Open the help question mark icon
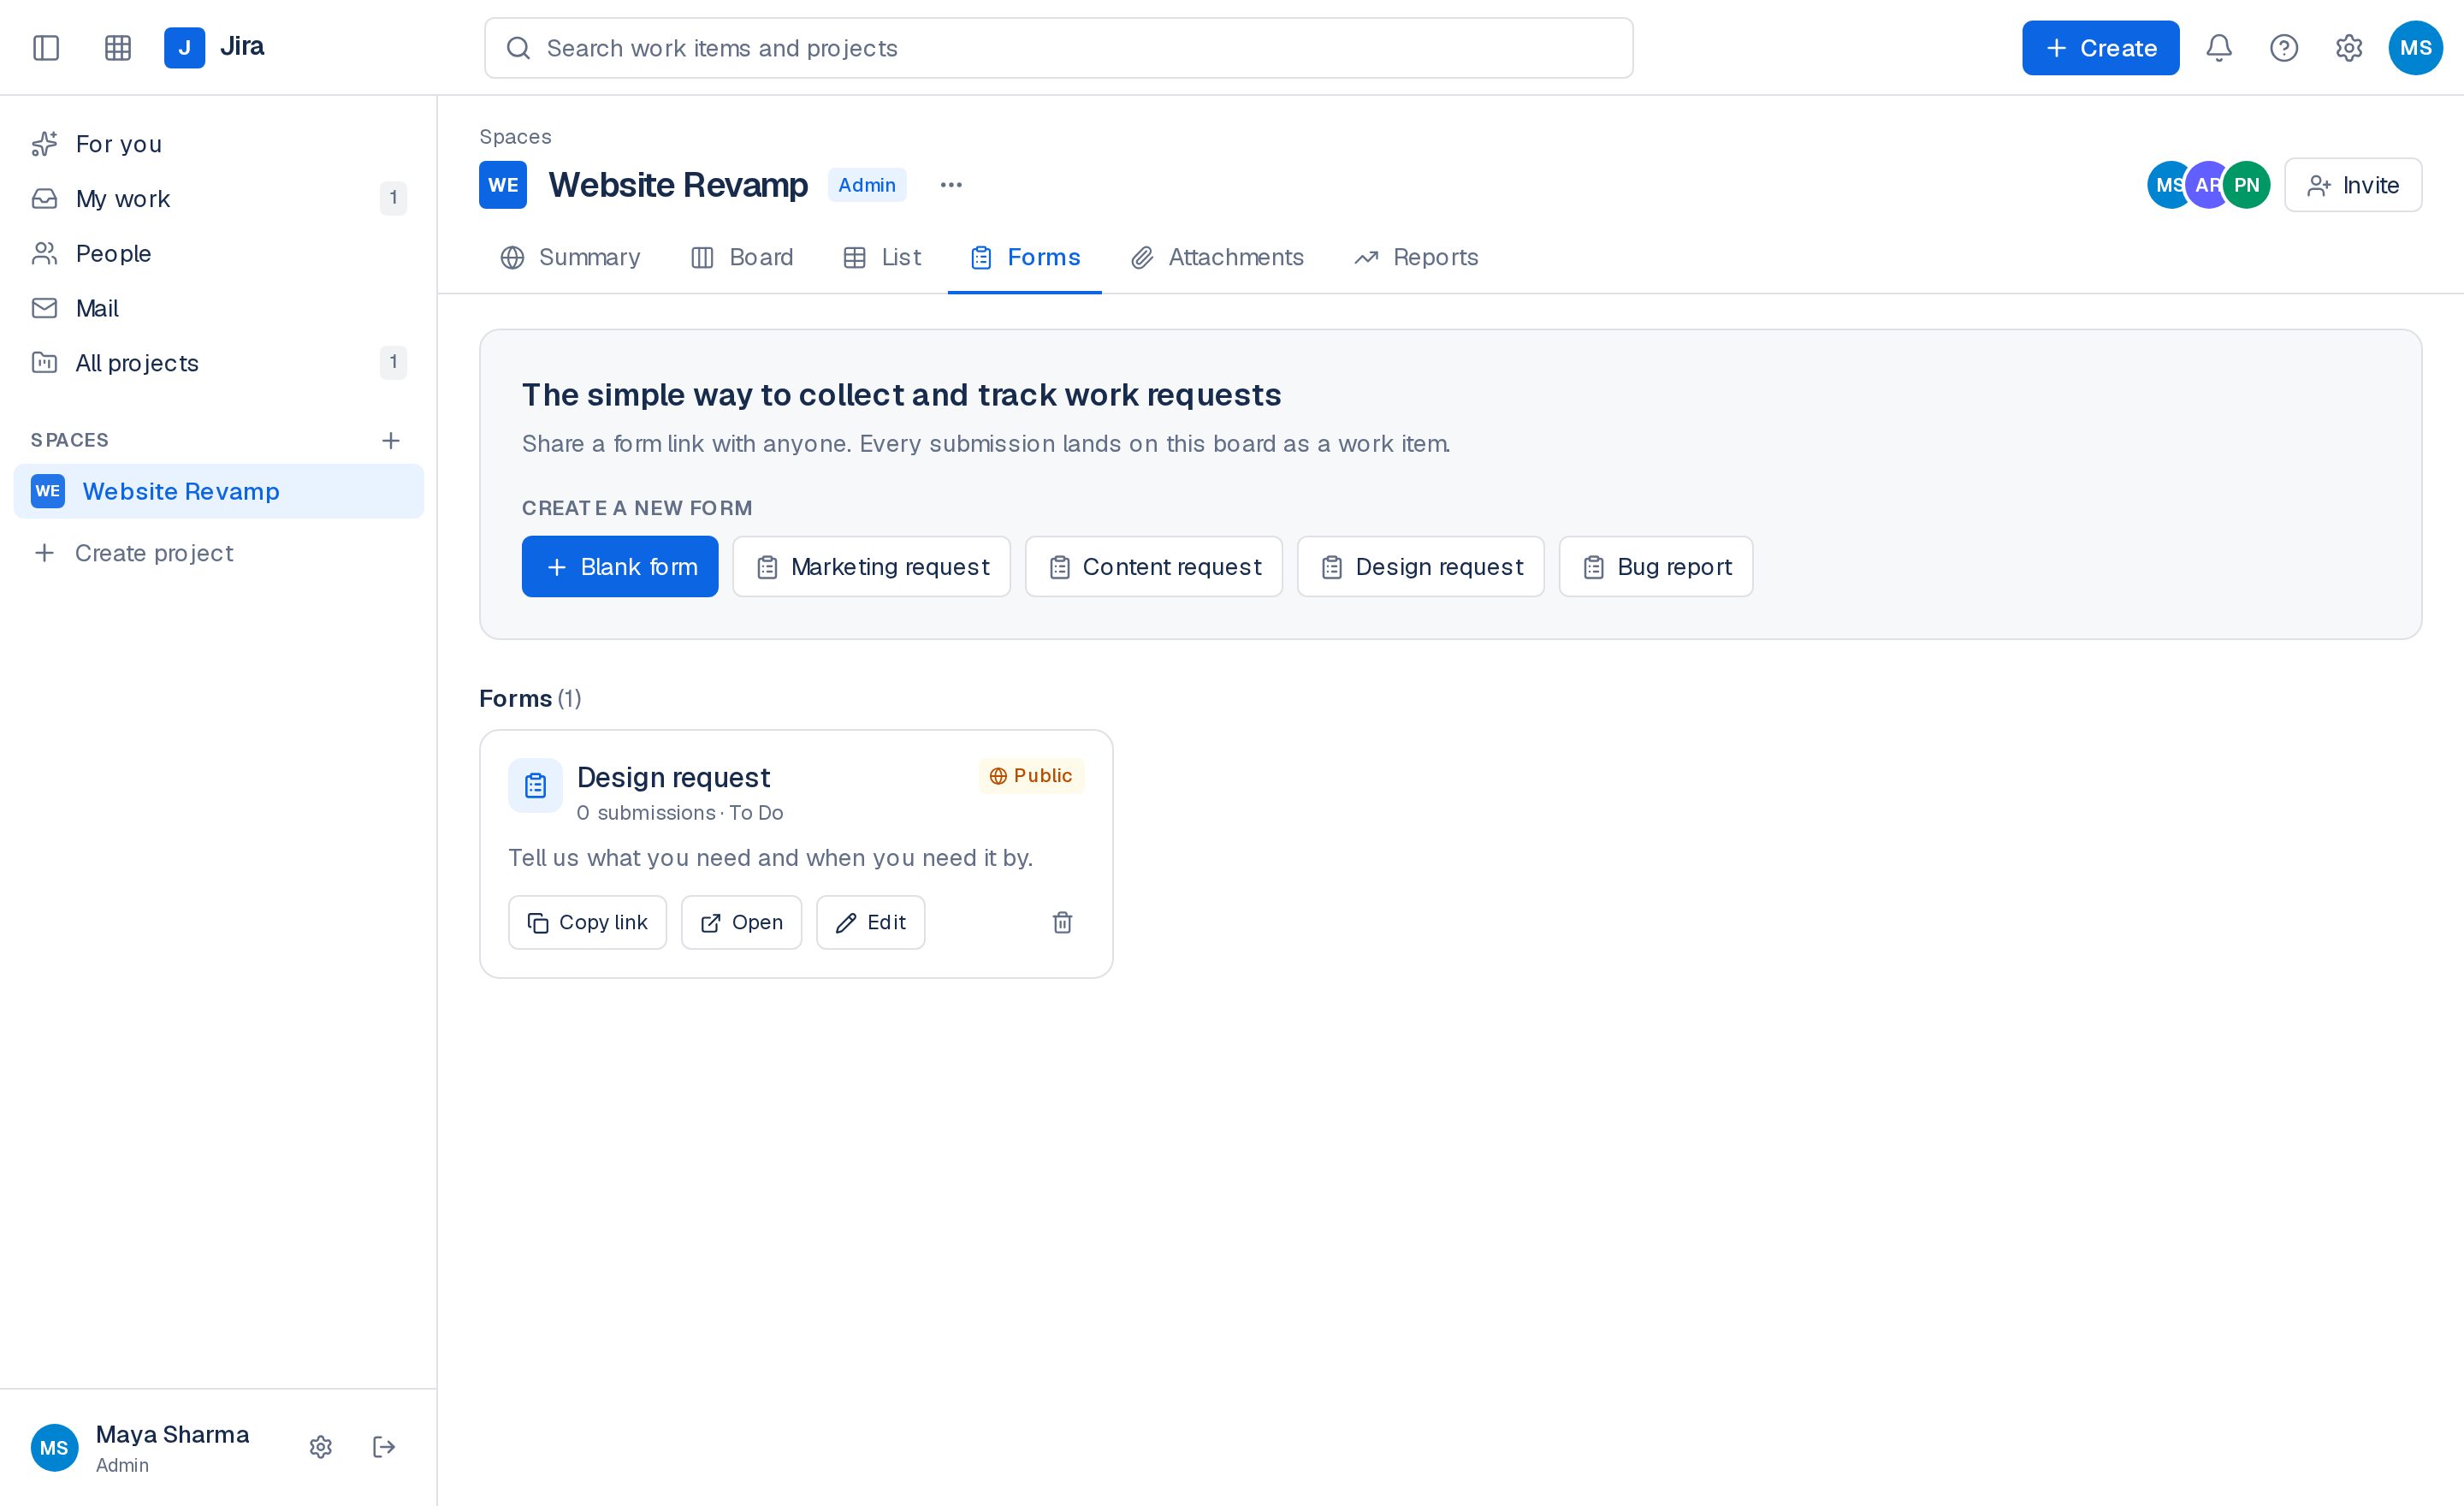Screen dimensions: 2464x1506 point(2284,48)
